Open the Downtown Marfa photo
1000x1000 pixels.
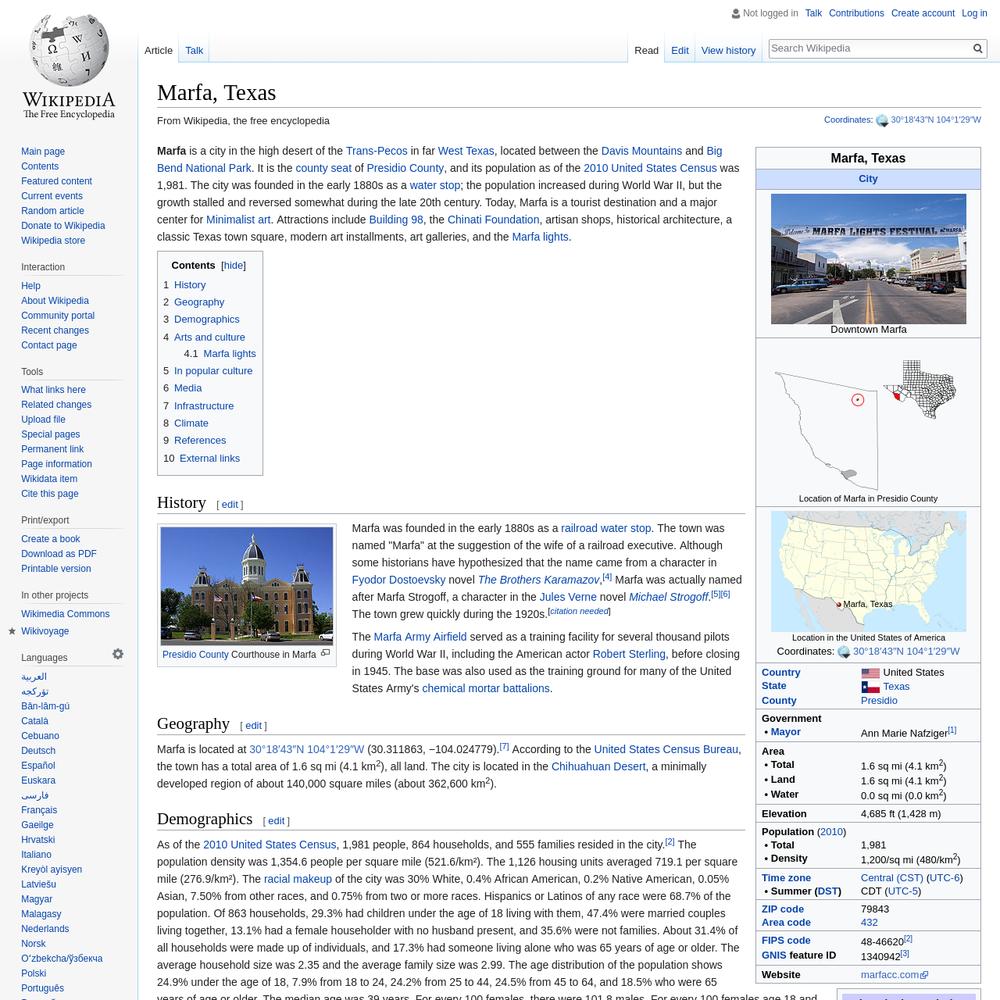[x=868, y=259]
